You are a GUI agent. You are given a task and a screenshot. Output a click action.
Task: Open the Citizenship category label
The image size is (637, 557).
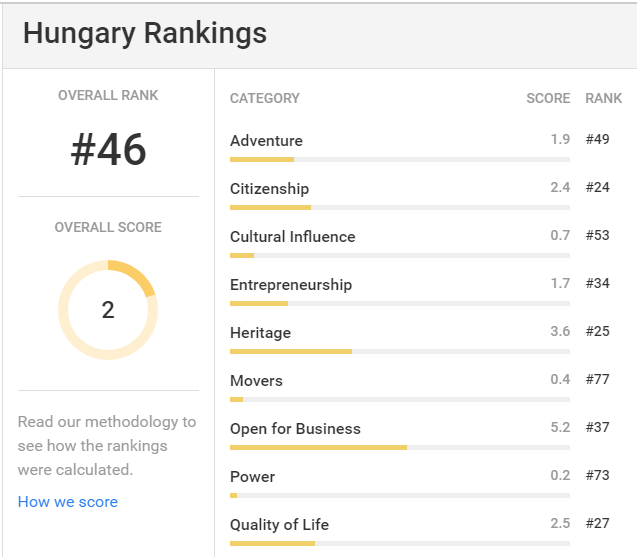[269, 189]
